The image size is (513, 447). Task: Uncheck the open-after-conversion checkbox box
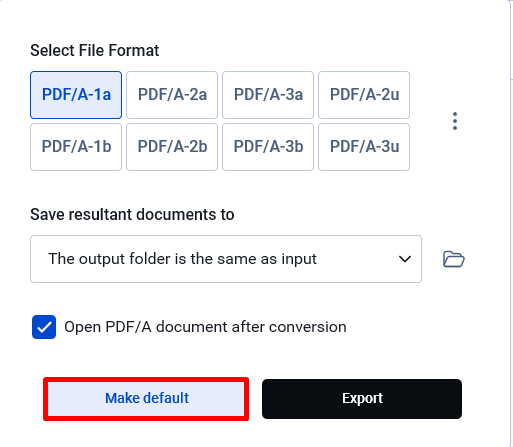tap(44, 327)
